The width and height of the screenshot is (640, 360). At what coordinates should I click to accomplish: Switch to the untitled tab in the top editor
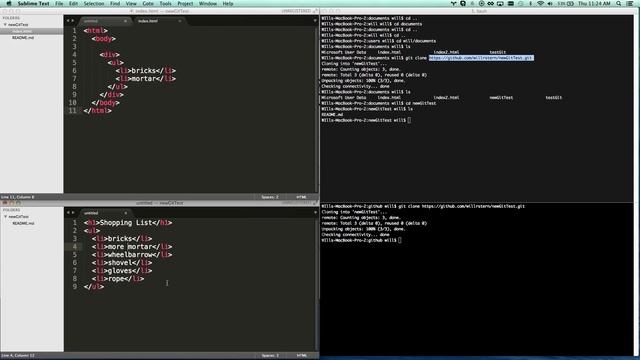pyautogui.click(x=104, y=21)
